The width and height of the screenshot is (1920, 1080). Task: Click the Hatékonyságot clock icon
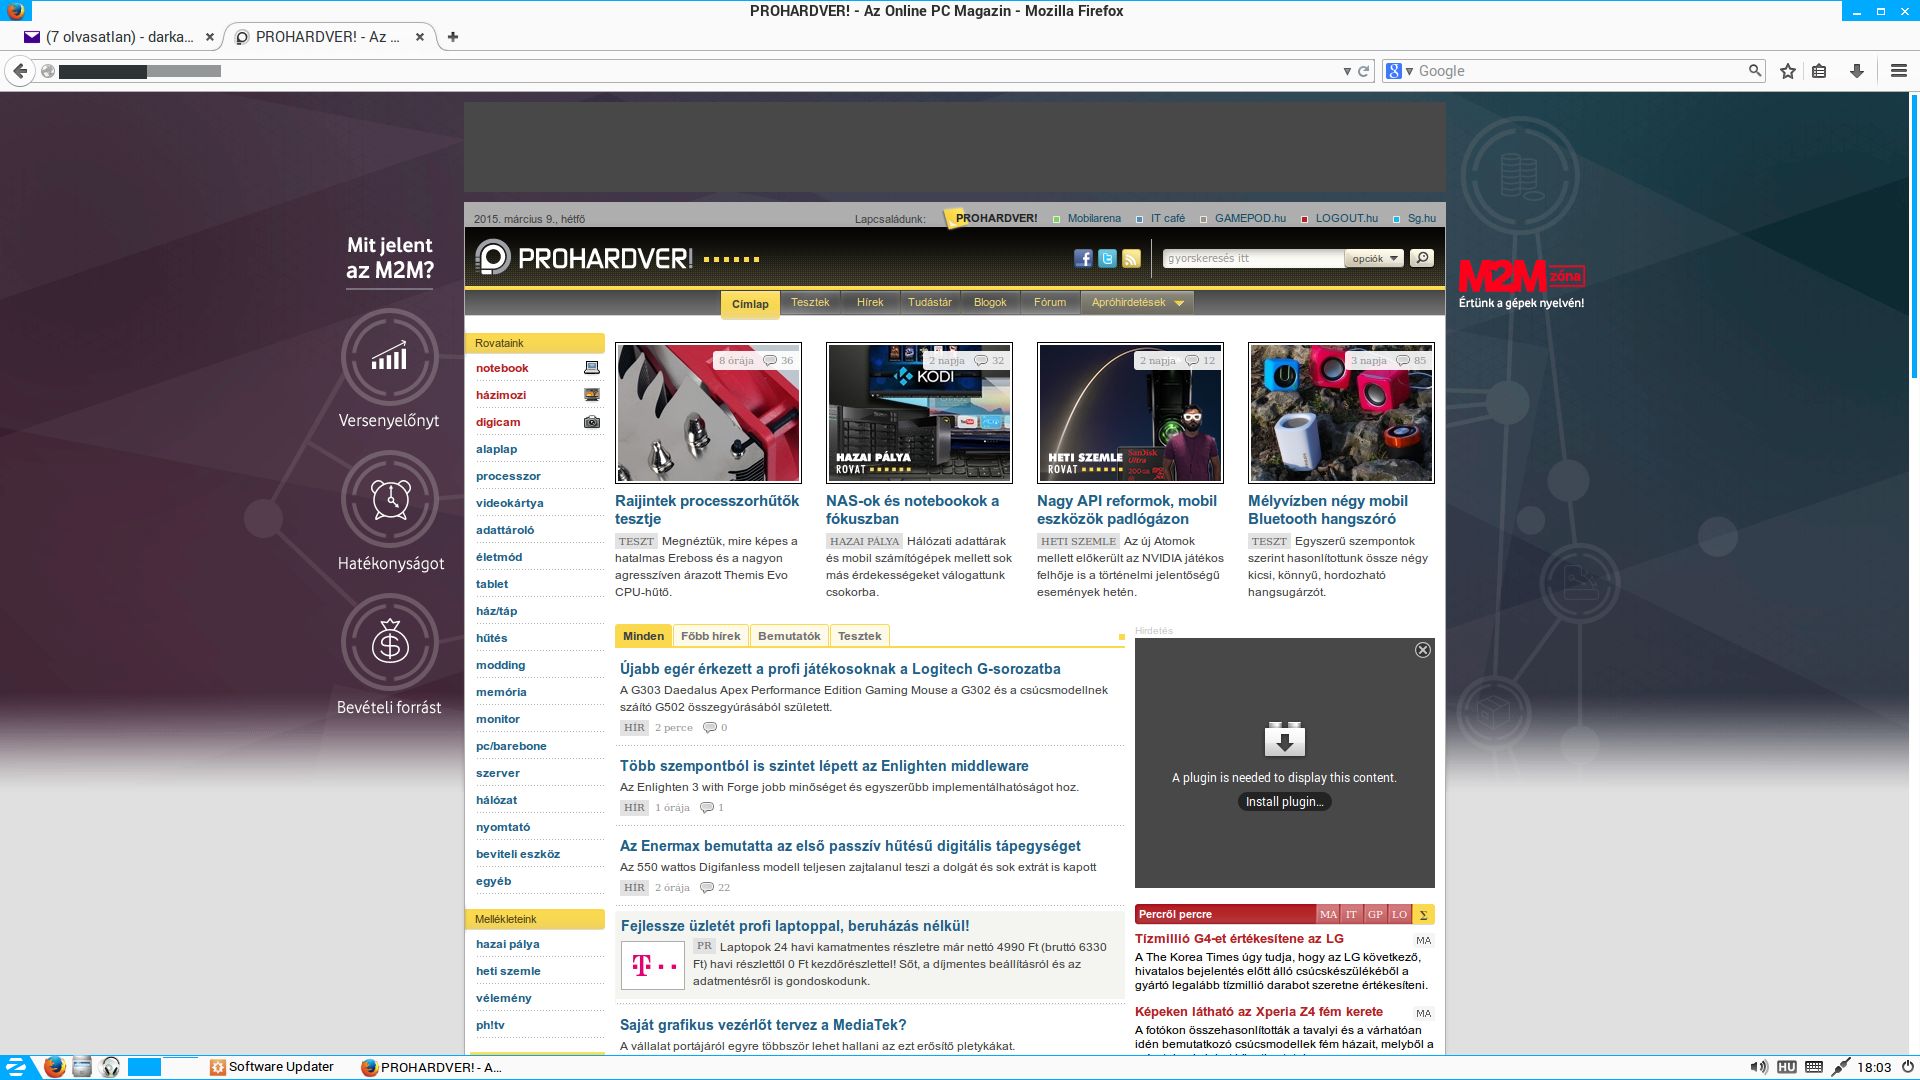(390, 500)
